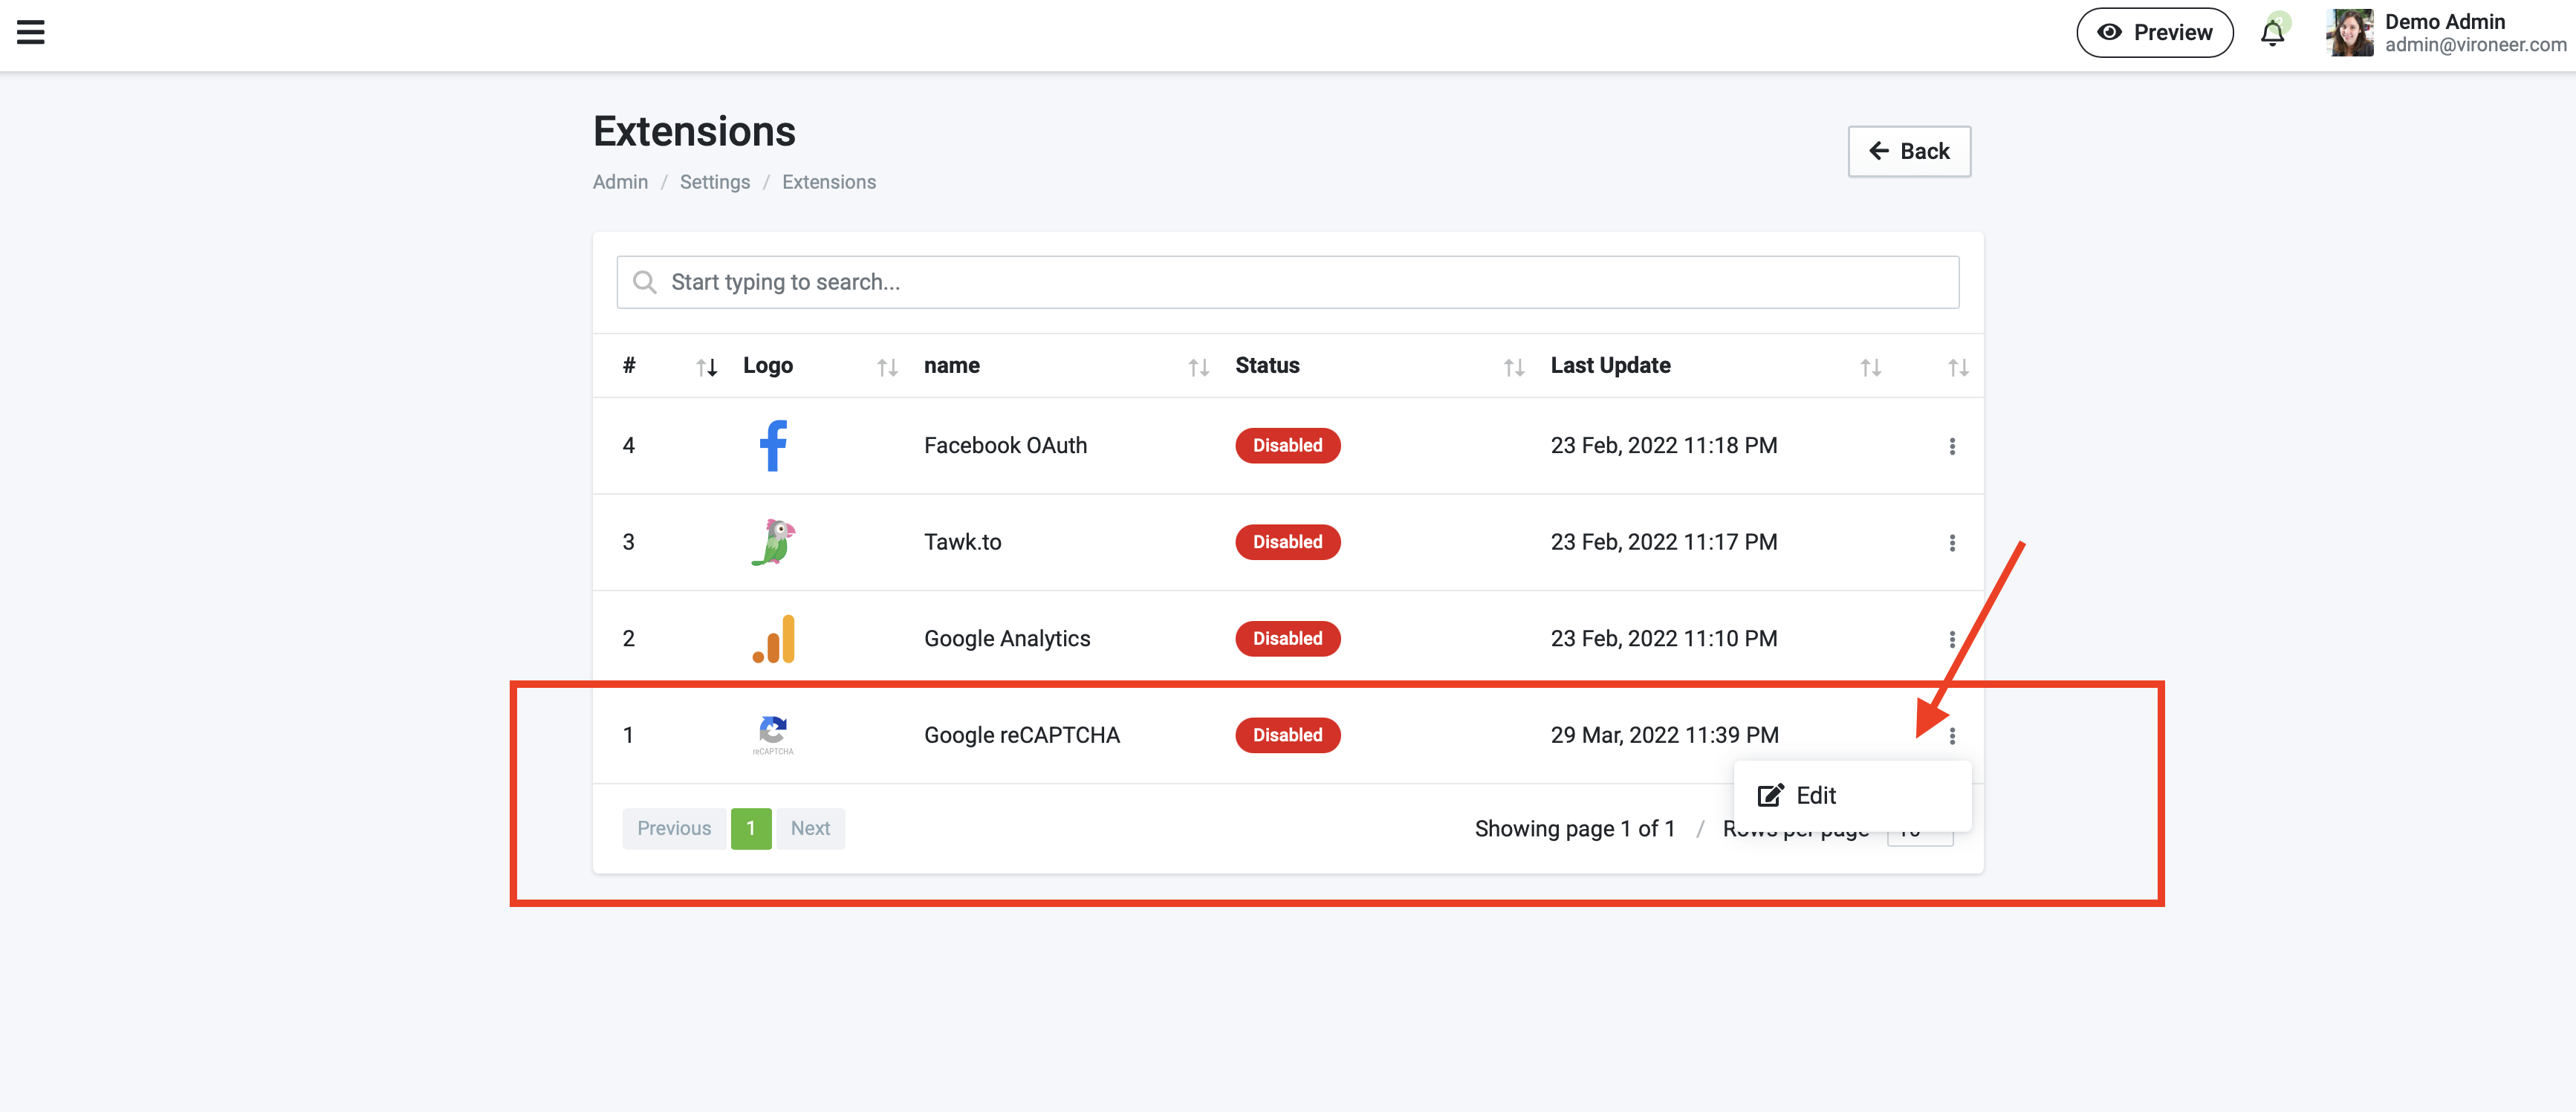Focus the extensions search field
This screenshot has height=1112, width=2576.
(x=1287, y=282)
